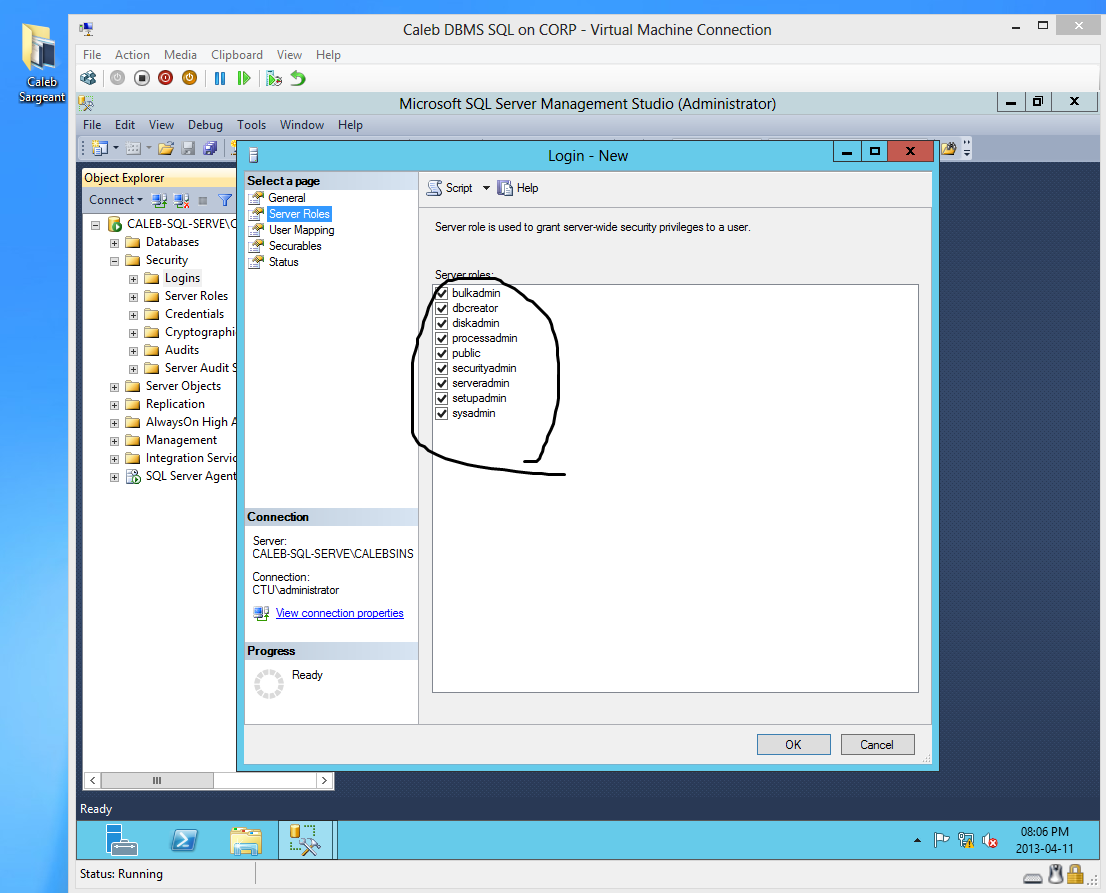Image resolution: width=1106 pixels, height=893 pixels.
Task: Click Object Explorer scroll left arrow
Action: coord(92,780)
